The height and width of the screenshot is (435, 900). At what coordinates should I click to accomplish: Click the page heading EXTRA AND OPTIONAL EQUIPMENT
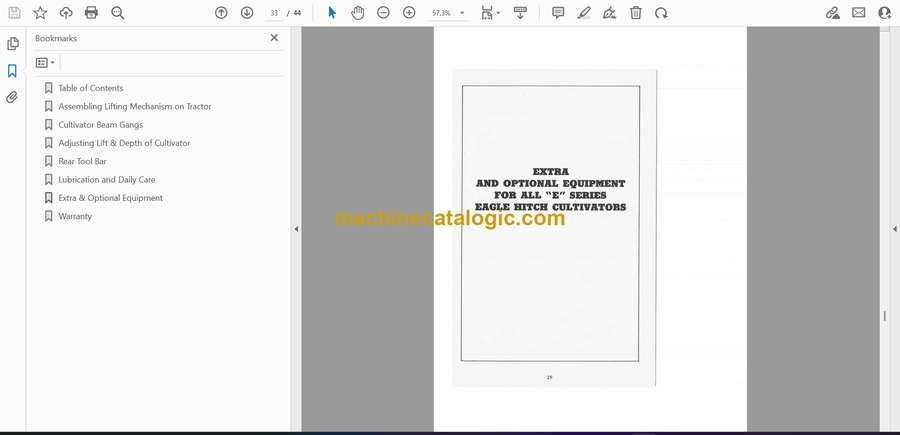point(550,189)
